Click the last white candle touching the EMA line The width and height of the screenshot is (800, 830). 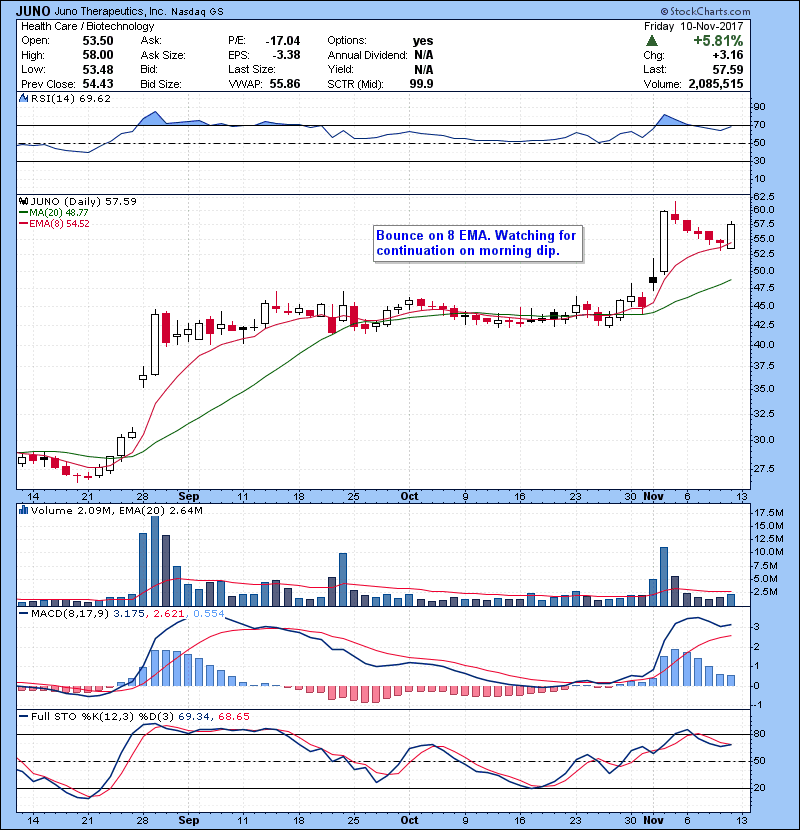tap(731, 236)
